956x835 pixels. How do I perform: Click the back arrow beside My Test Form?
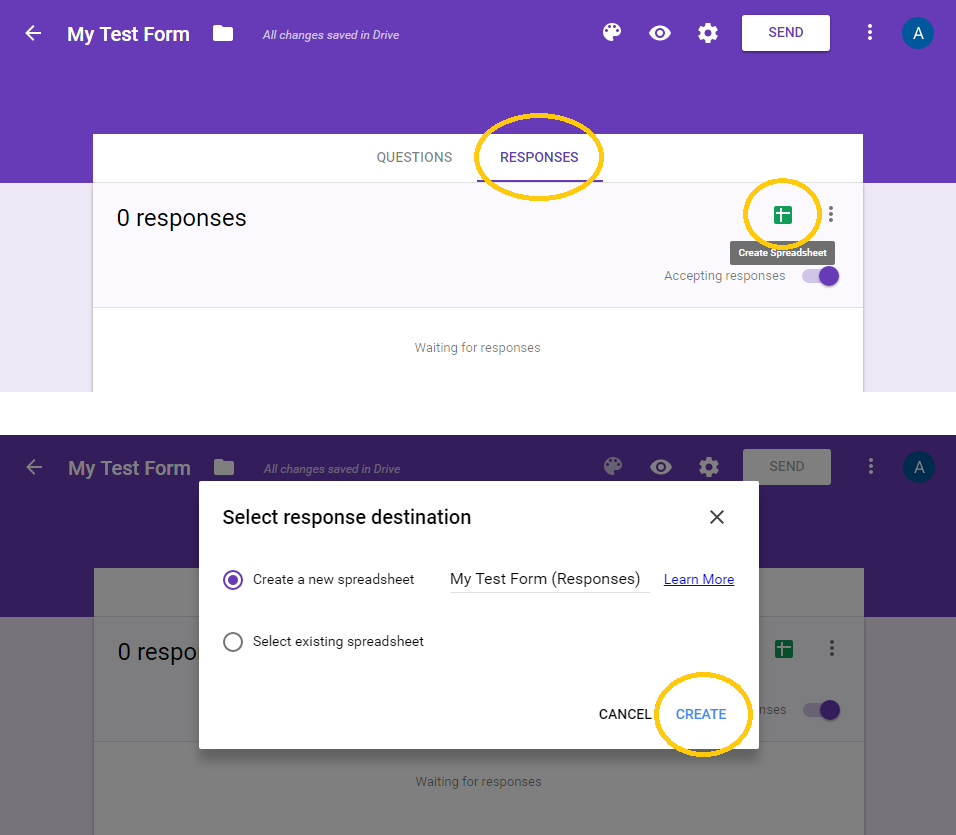tap(33, 33)
